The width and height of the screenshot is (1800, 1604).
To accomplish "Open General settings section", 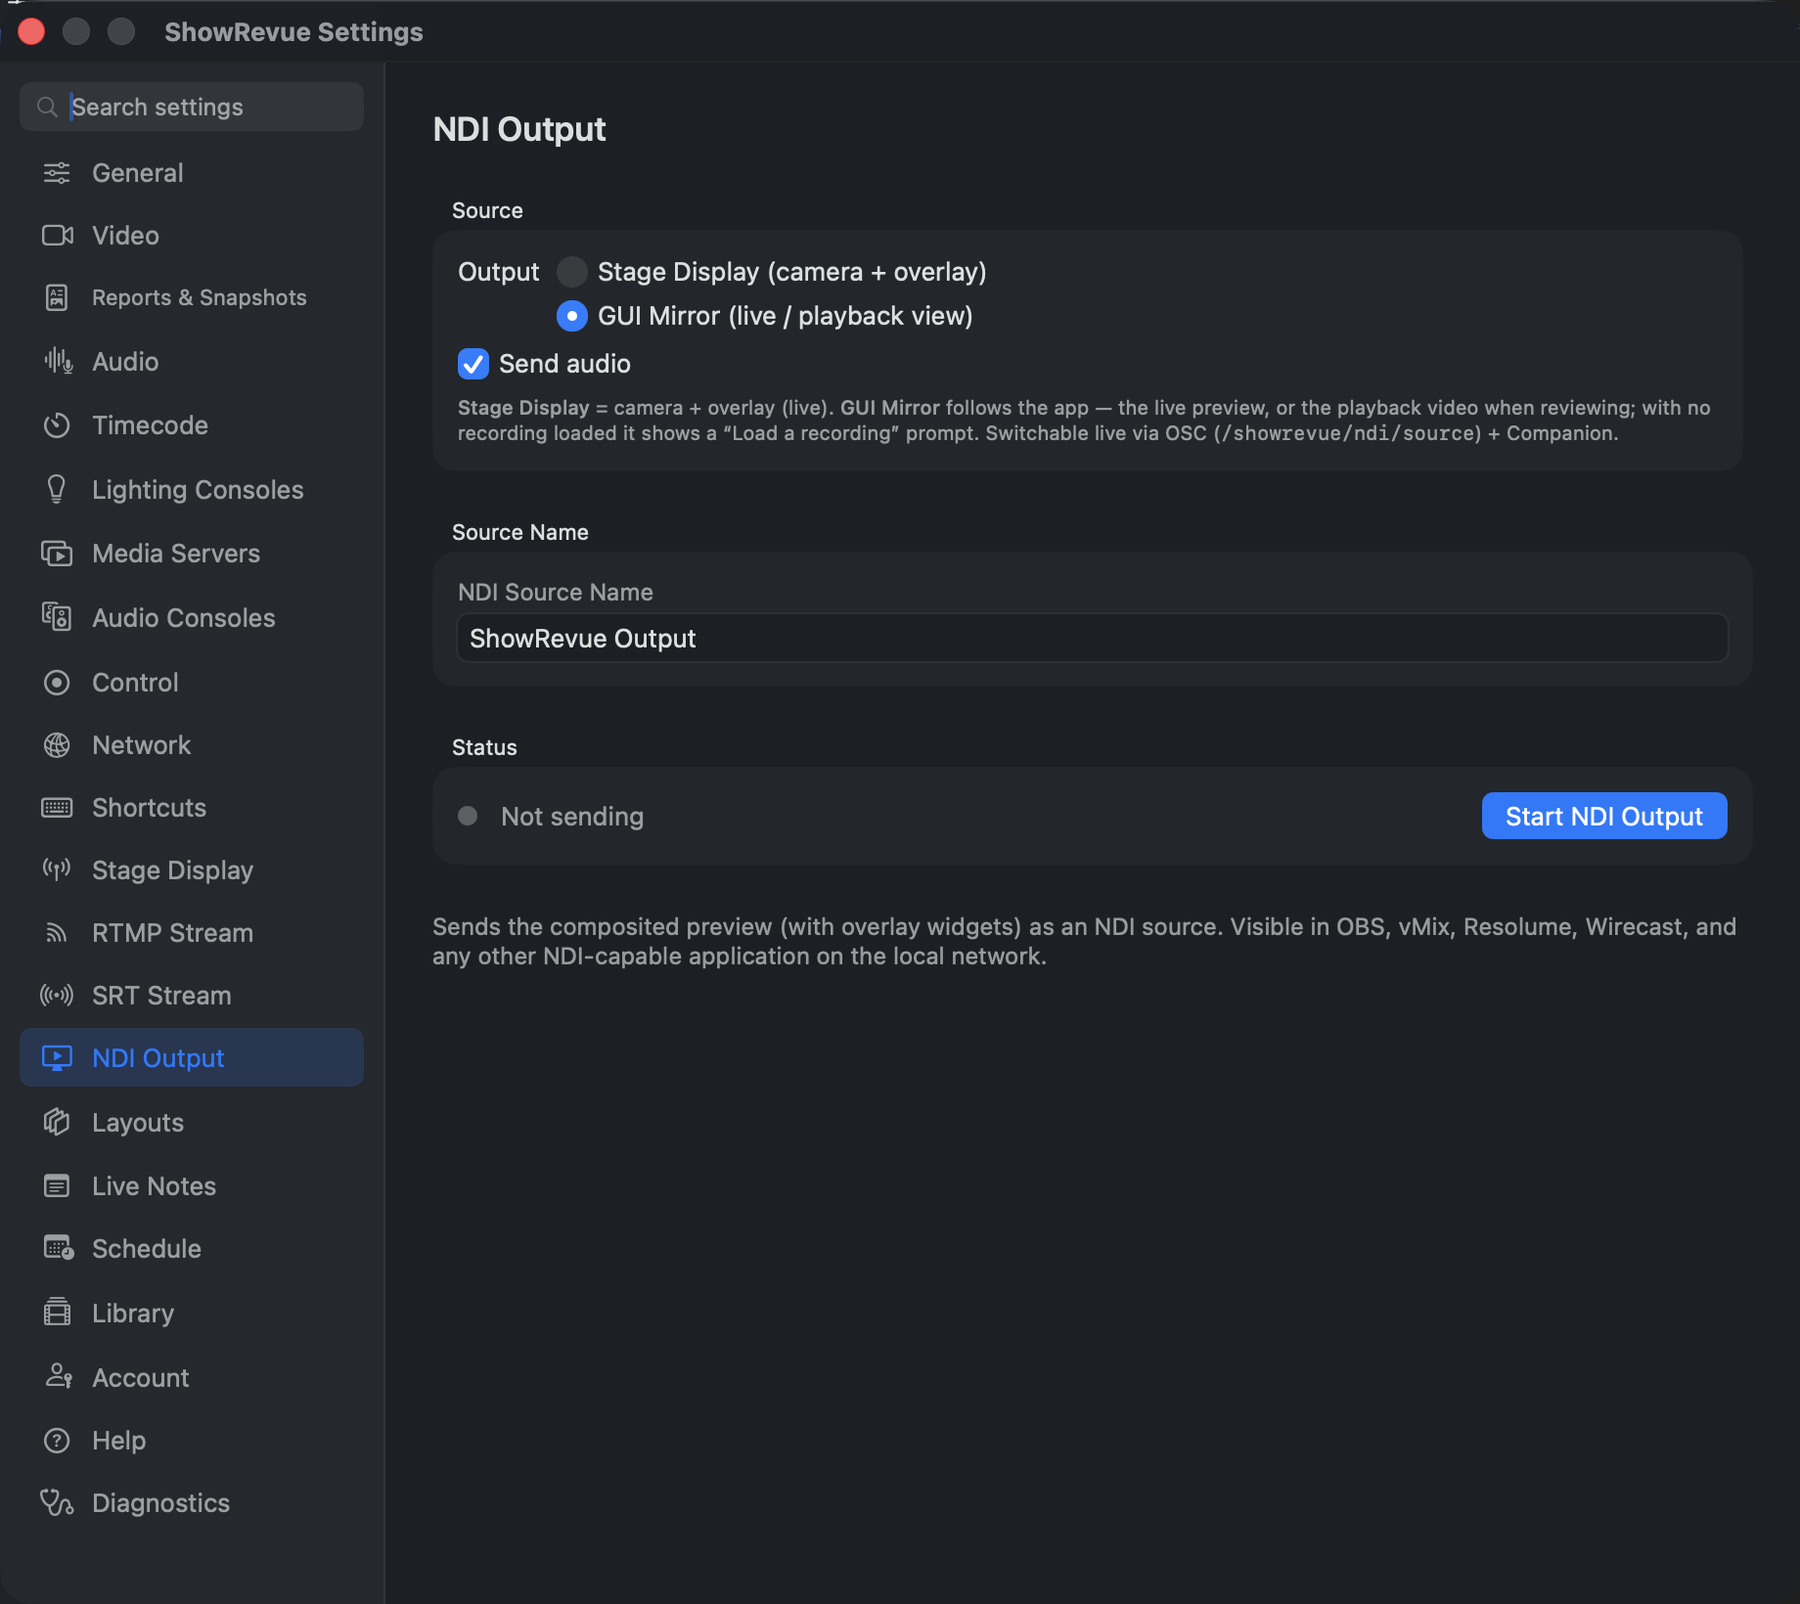I will click(x=192, y=173).
